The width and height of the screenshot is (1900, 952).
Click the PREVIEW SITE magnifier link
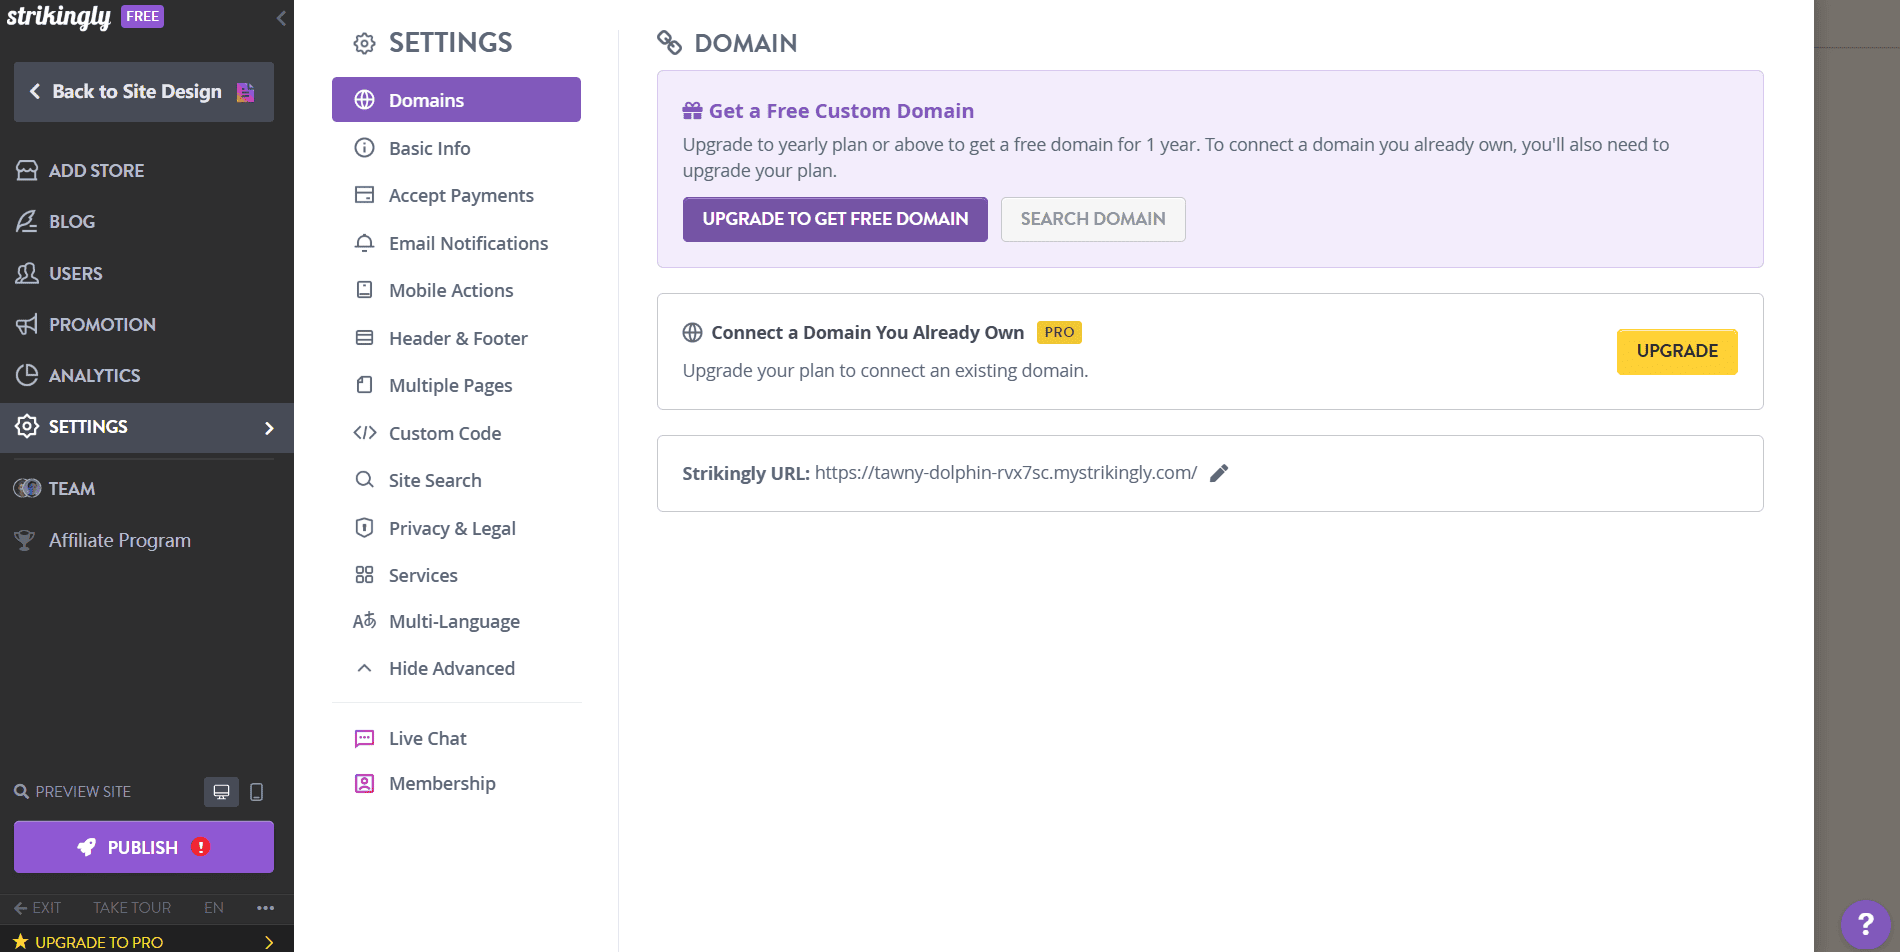pyautogui.click(x=73, y=792)
